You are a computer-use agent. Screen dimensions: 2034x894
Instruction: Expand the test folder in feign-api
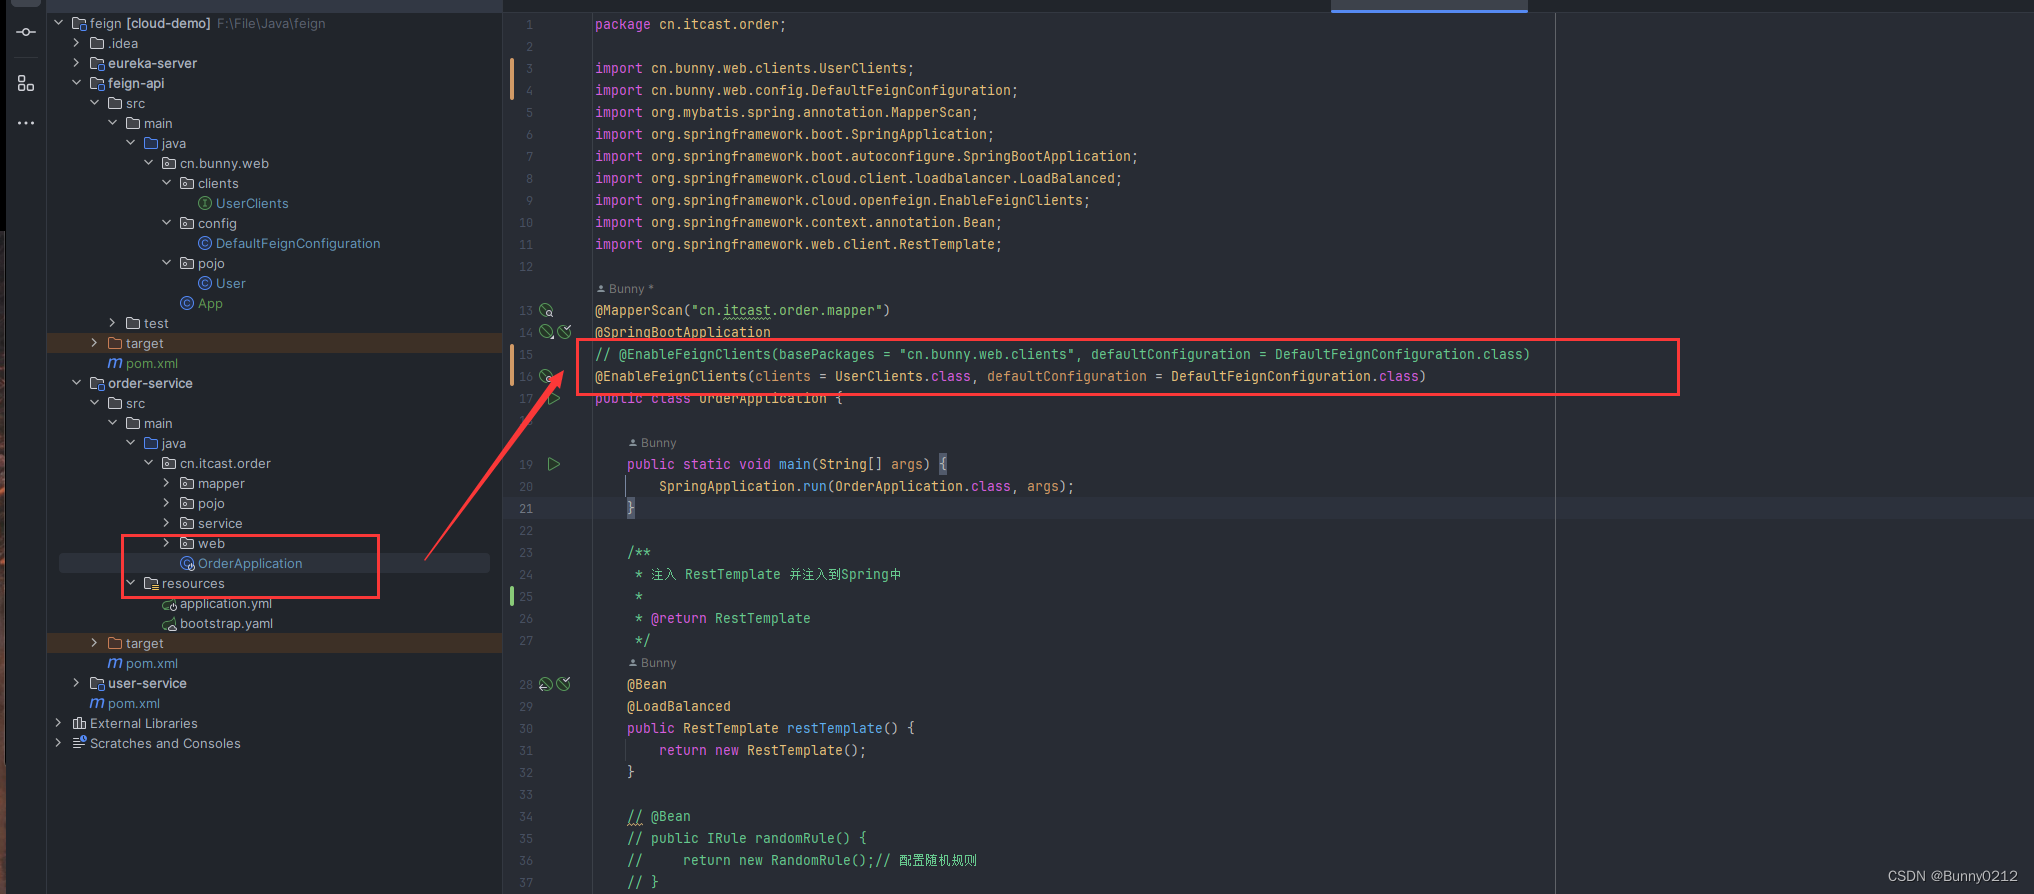pyautogui.click(x=112, y=323)
